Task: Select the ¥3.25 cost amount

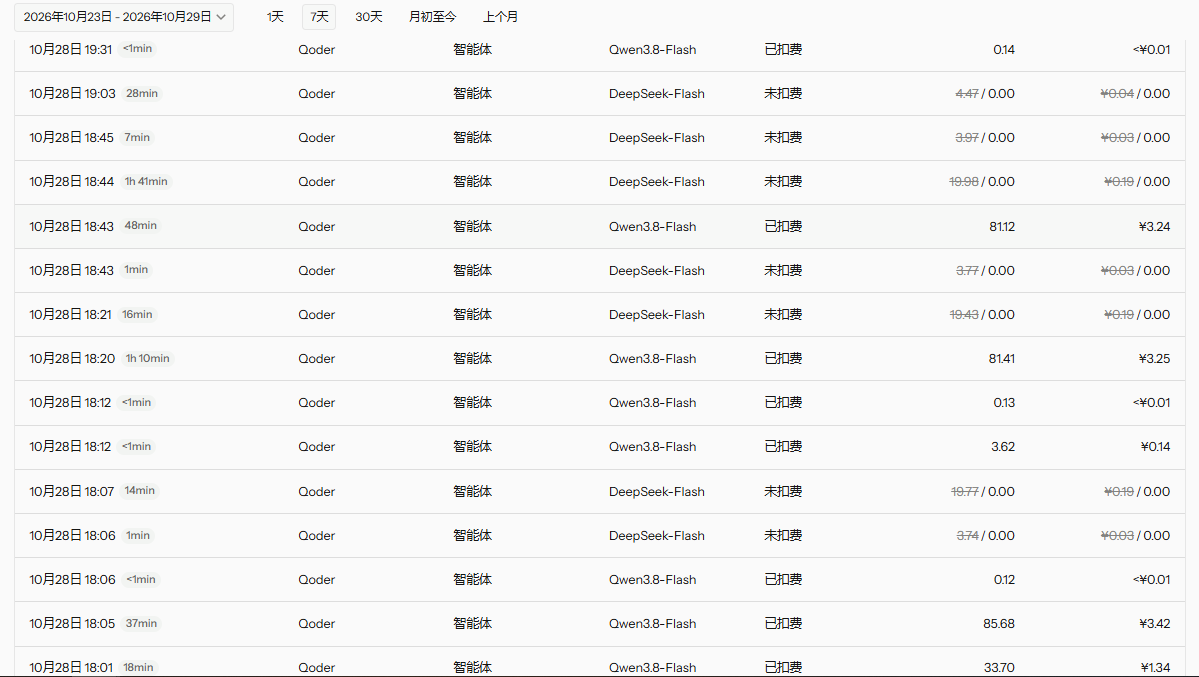Action: [x=1154, y=359]
